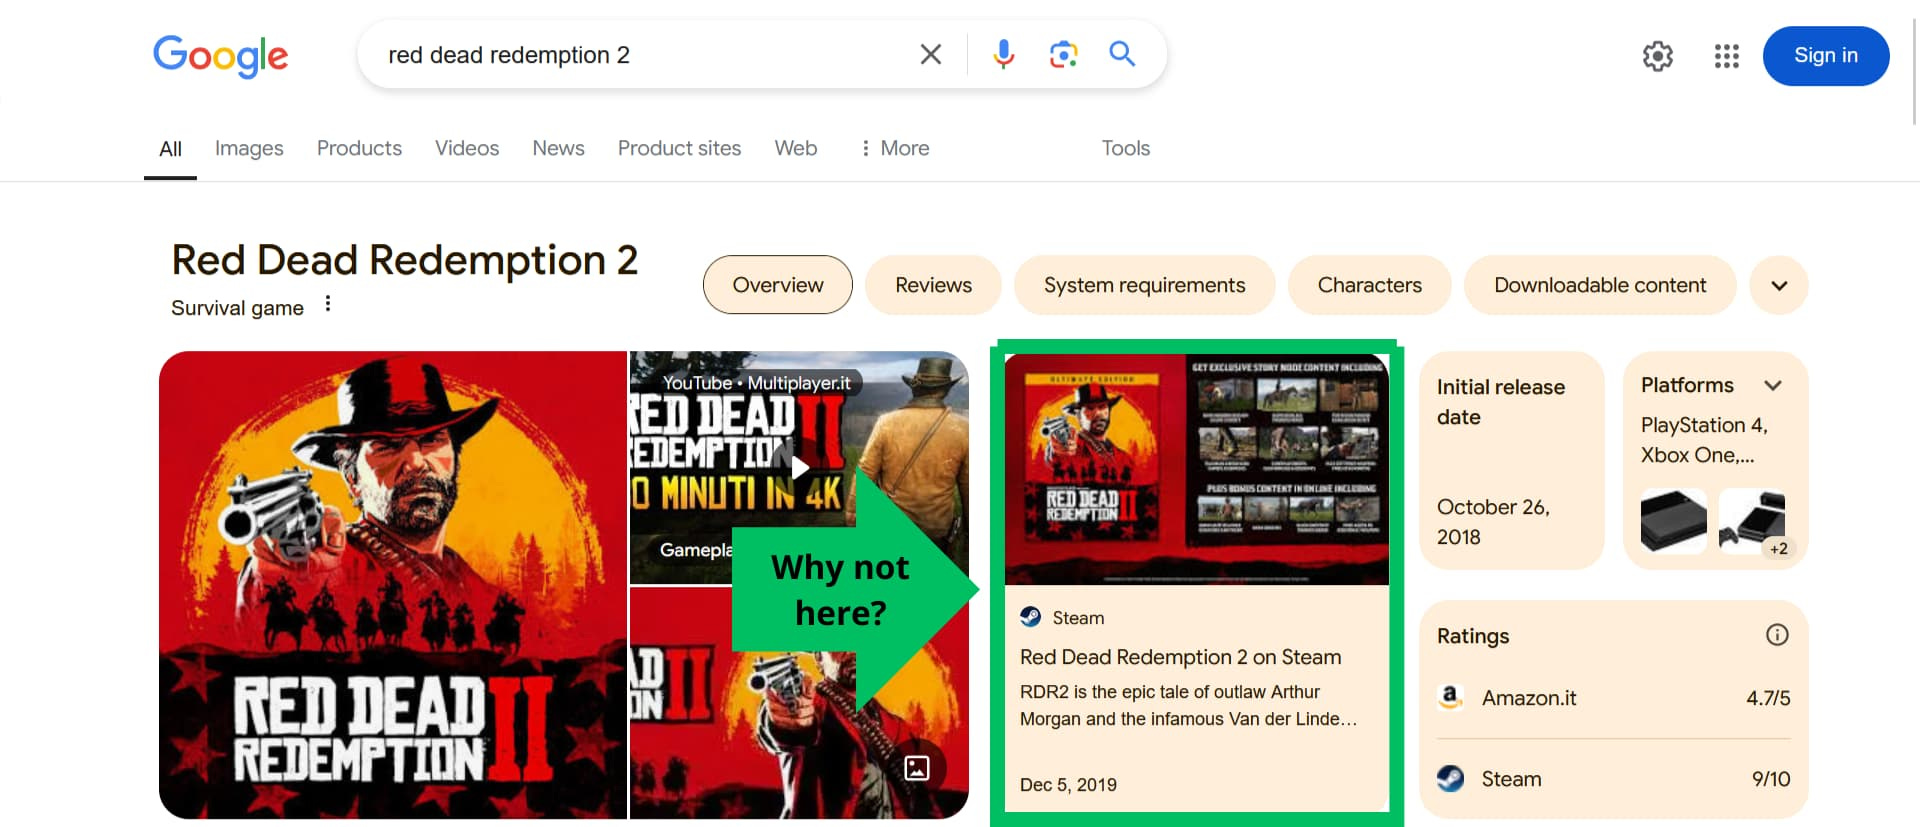Click the Google logo
The height and width of the screenshot is (827, 1920).
click(x=220, y=56)
